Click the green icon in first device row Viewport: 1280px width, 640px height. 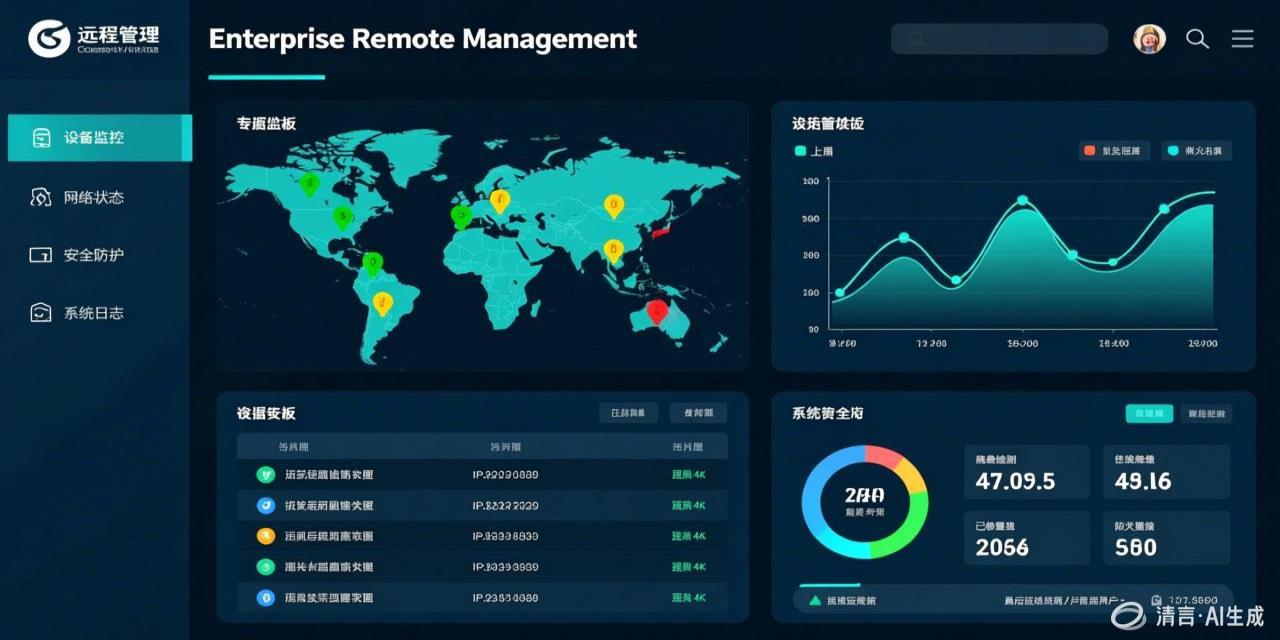265,475
